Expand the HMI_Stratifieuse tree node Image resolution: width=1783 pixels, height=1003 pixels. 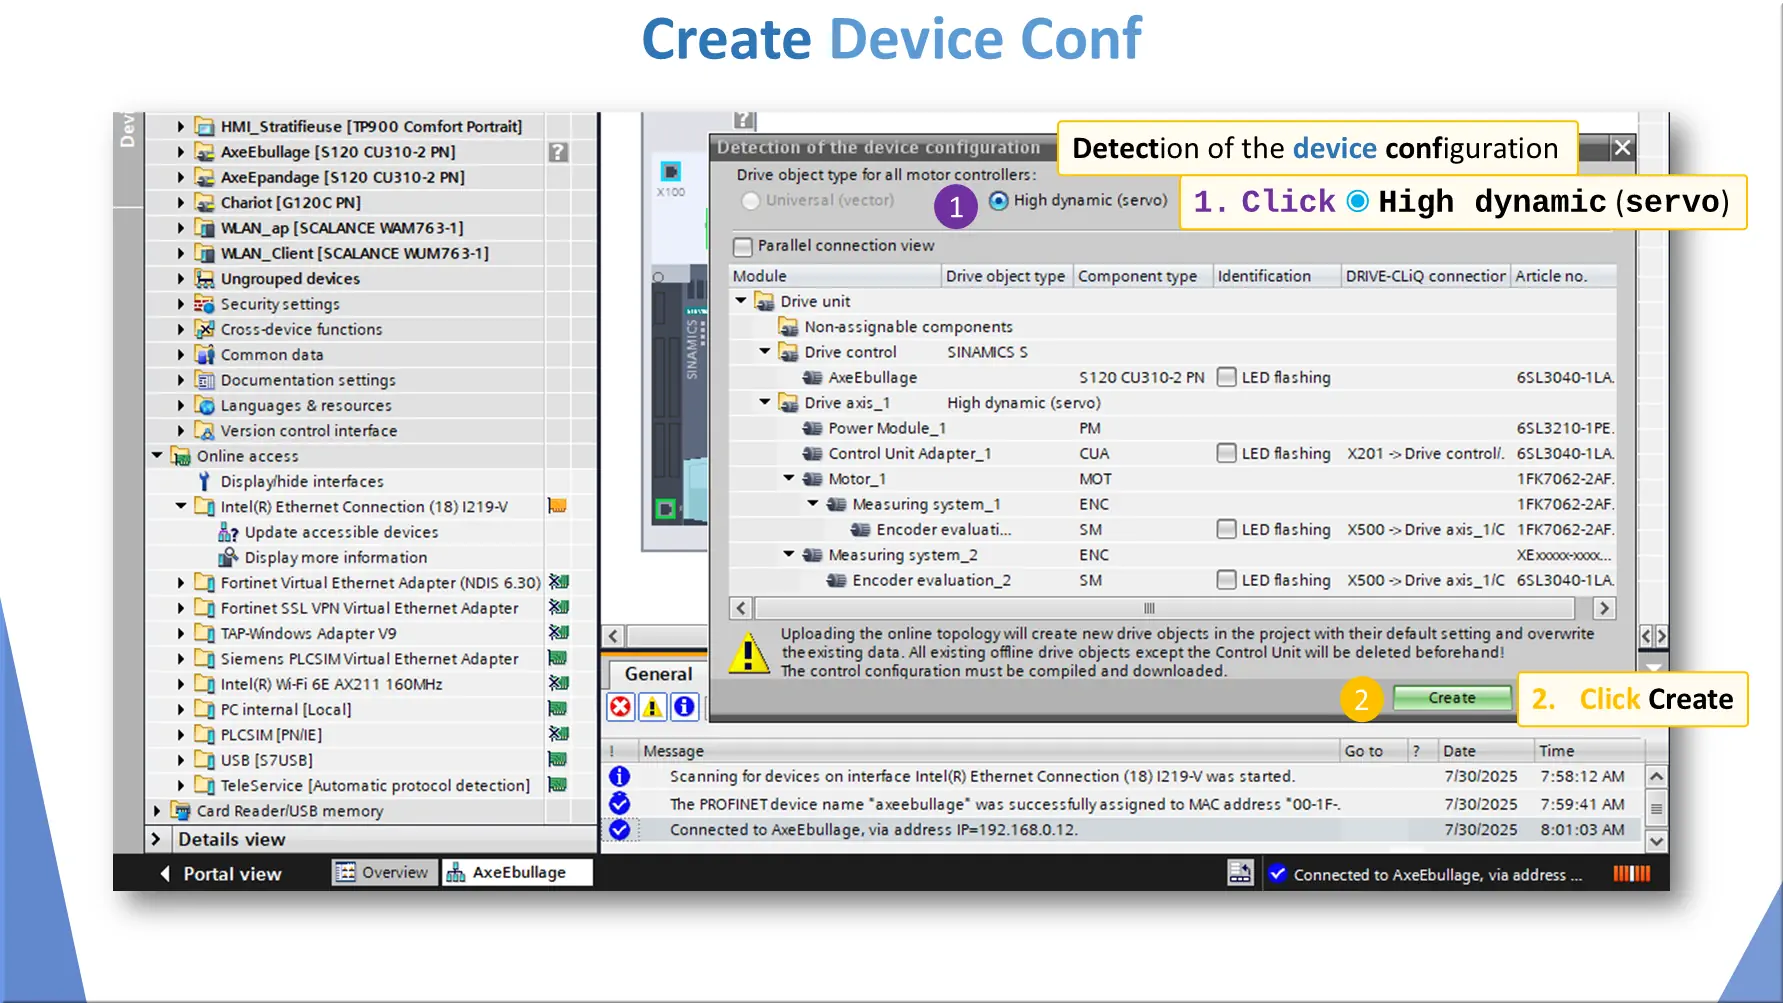pyautogui.click(x=180, y=127)
